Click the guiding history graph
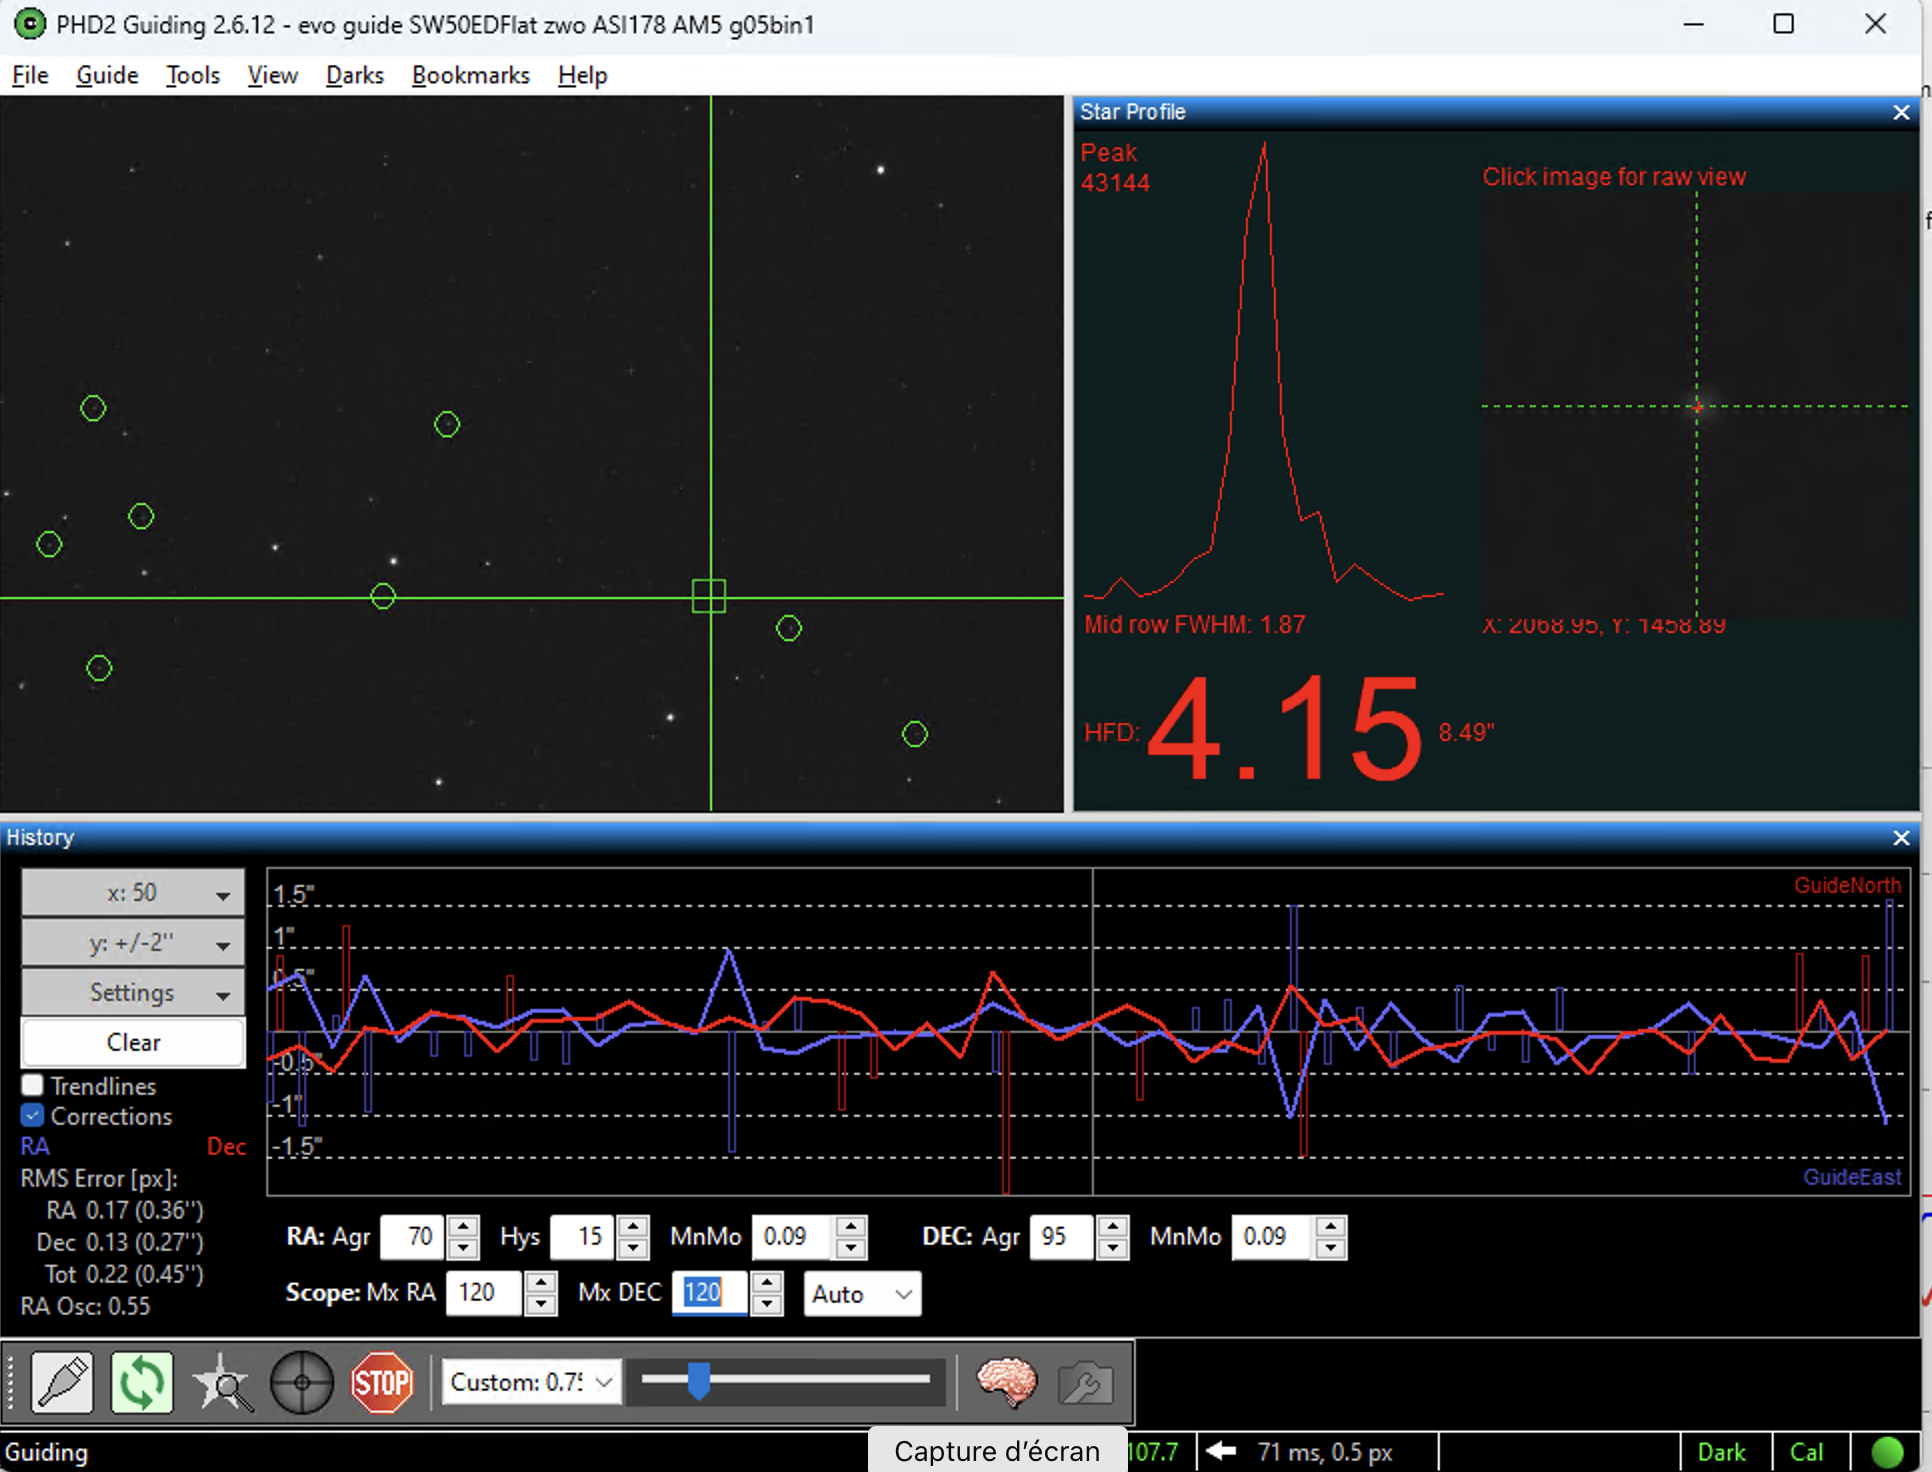The width and height of the screenshot is (1932, 1472). [1088, 1031]
